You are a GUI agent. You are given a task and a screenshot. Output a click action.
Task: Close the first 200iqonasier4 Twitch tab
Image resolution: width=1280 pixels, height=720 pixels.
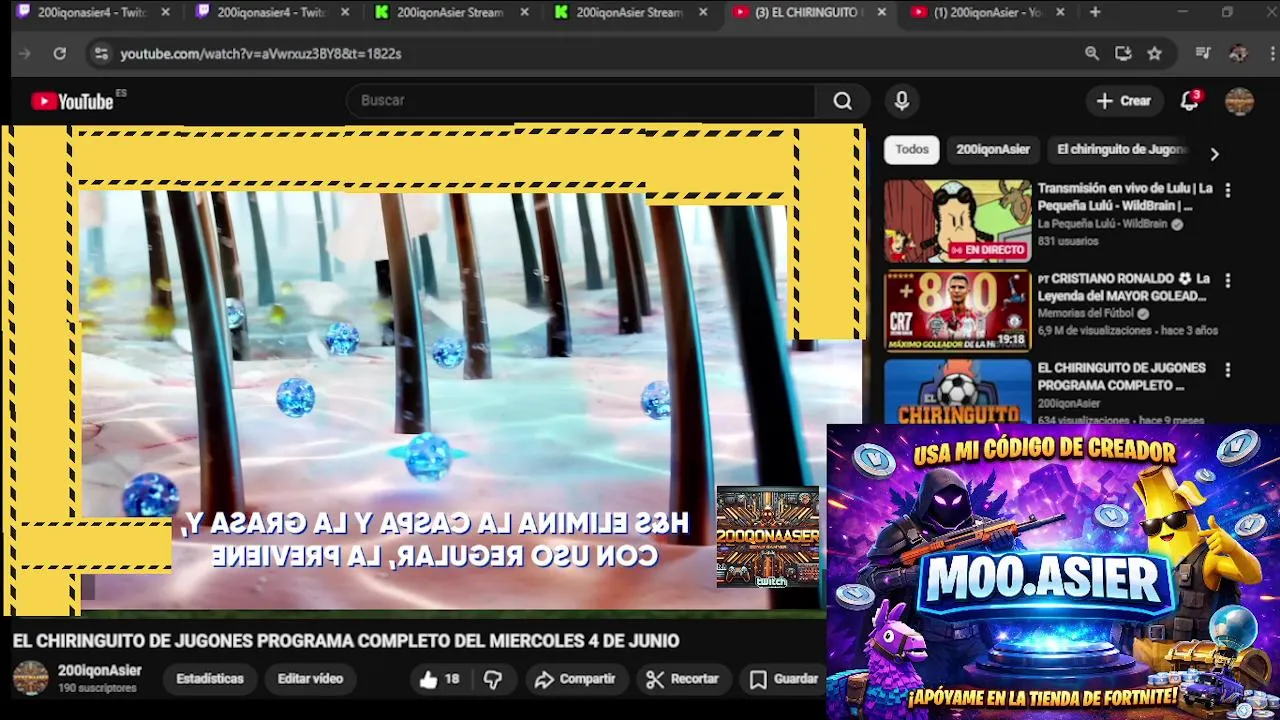165,12
